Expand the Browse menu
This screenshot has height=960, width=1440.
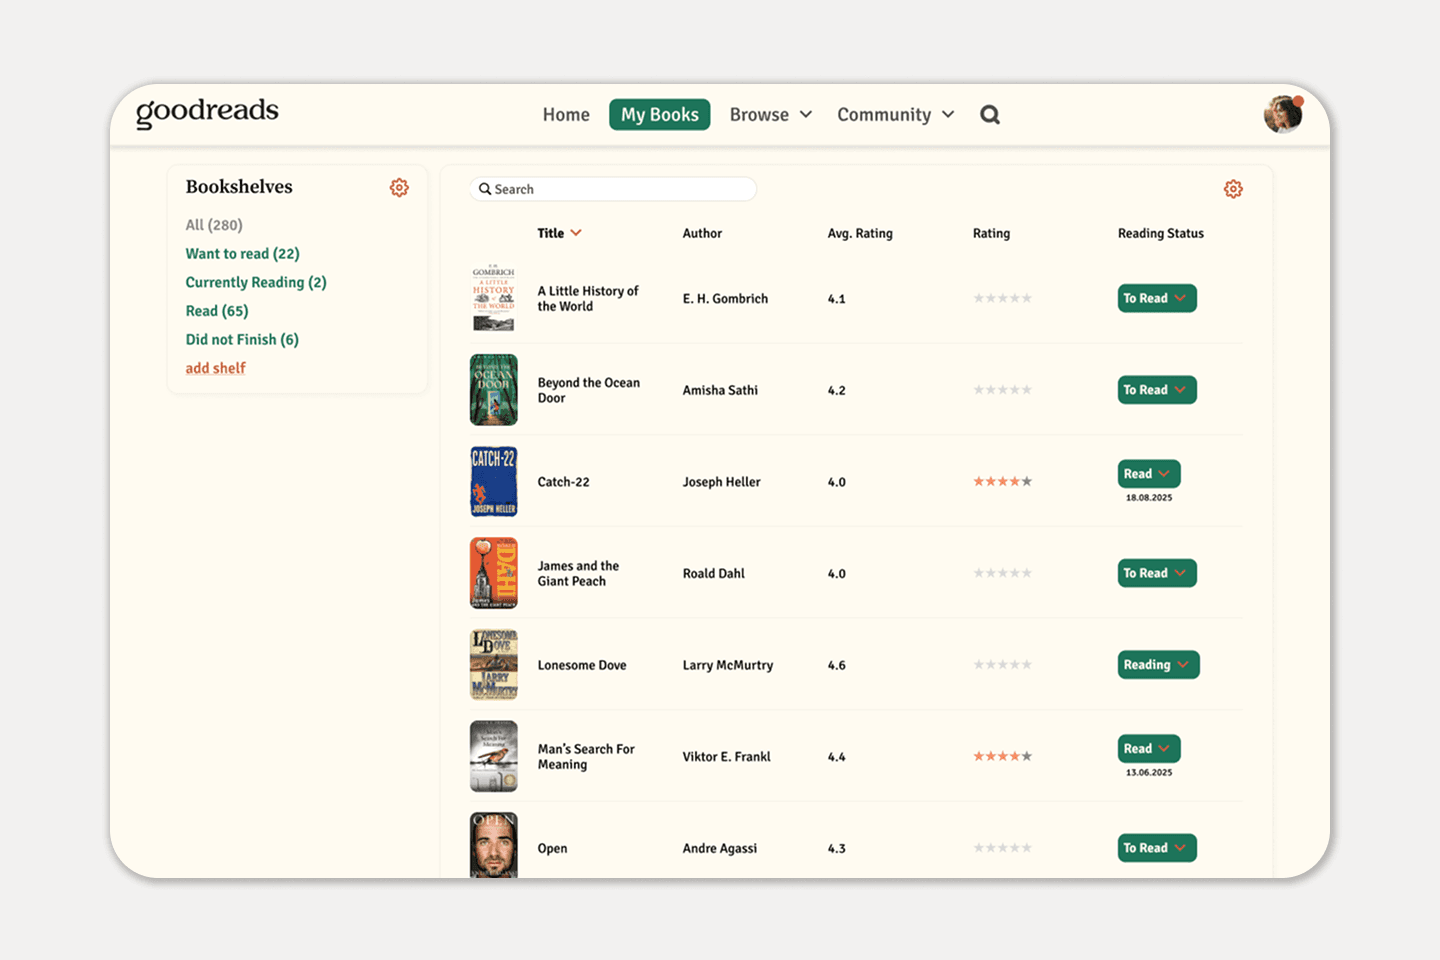[770, 115]
